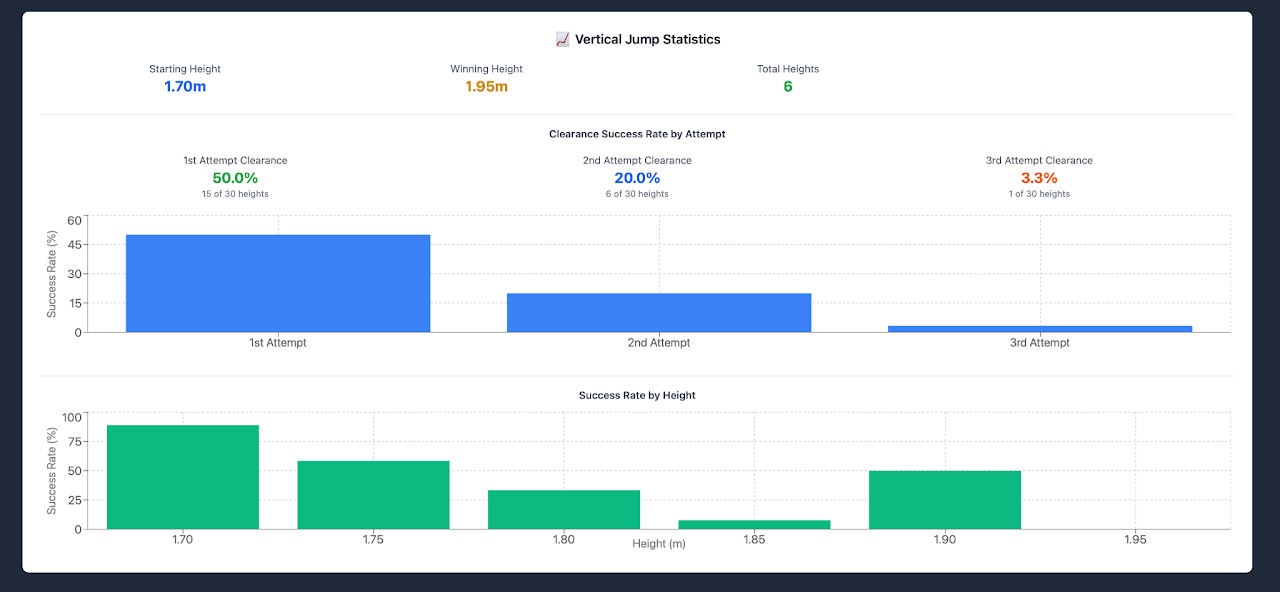Viewport: 1280px width, 592px height.
Task: Click the blue 1st Attempt bar
Action: coord(278,283)
